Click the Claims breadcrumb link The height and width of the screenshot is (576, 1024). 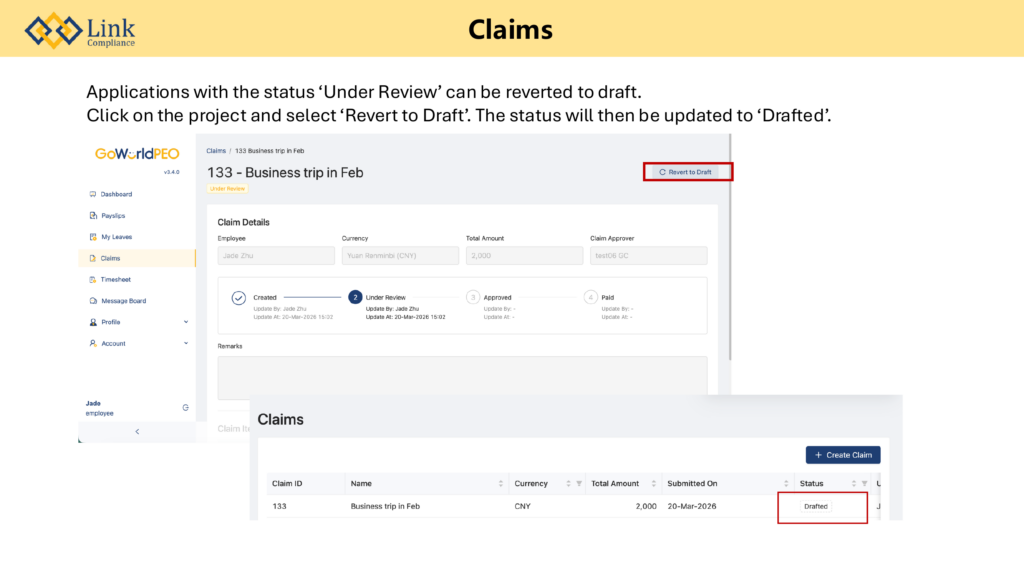(x=215, y=150)
